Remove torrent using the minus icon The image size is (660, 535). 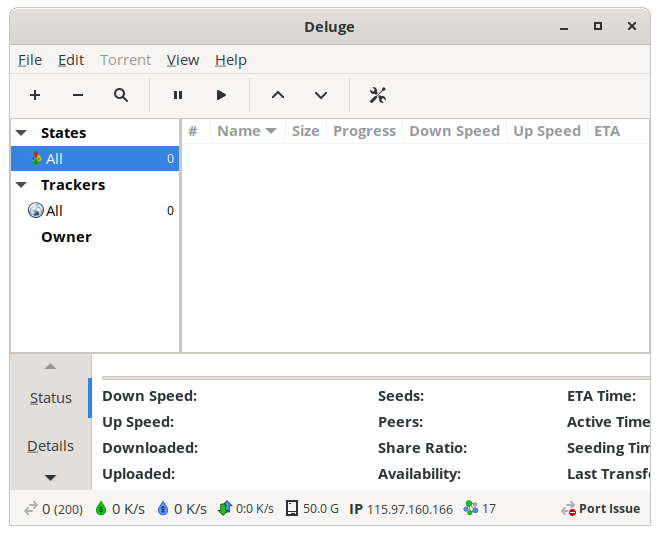(78, 95)
